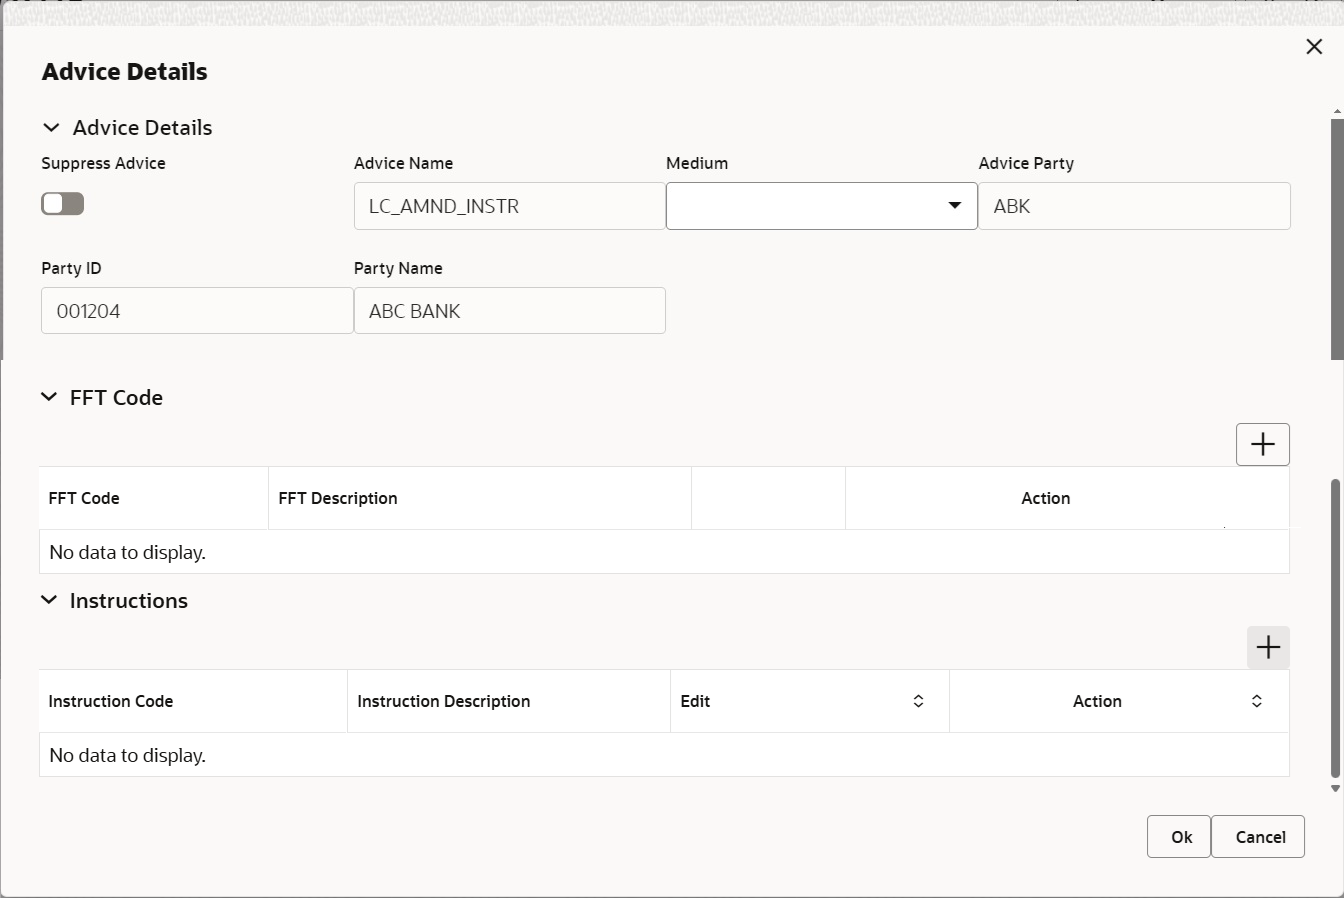1344x898 pixels.
Task: Click the Party Name field showing ABC BANK
Action: coord(510,311)
